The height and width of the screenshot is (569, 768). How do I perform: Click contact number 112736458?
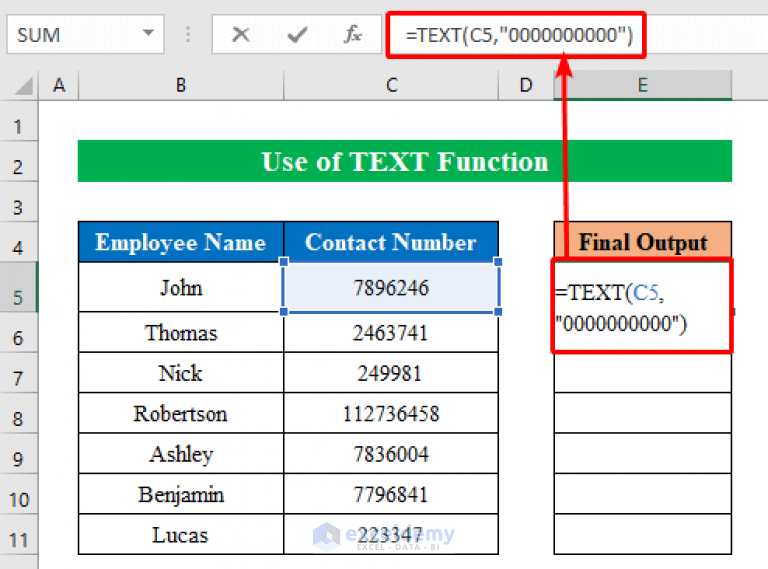tap(391, 413)
